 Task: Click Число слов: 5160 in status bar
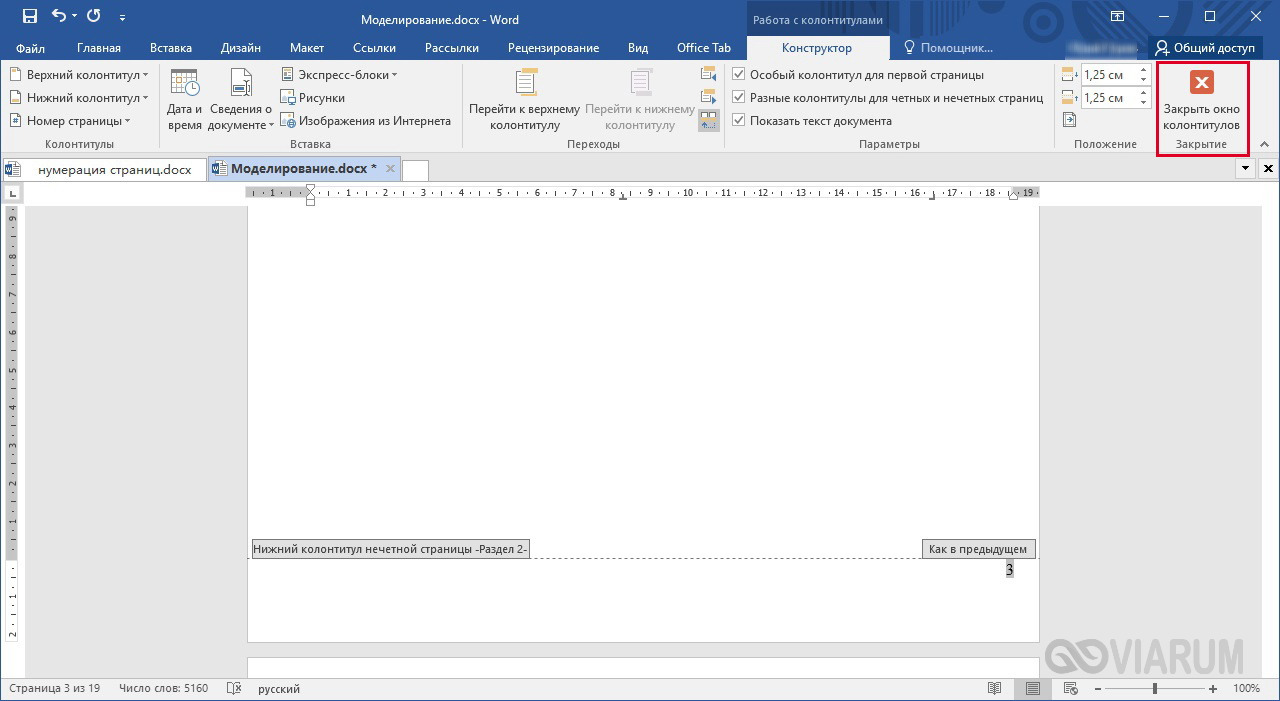(163, 689)
